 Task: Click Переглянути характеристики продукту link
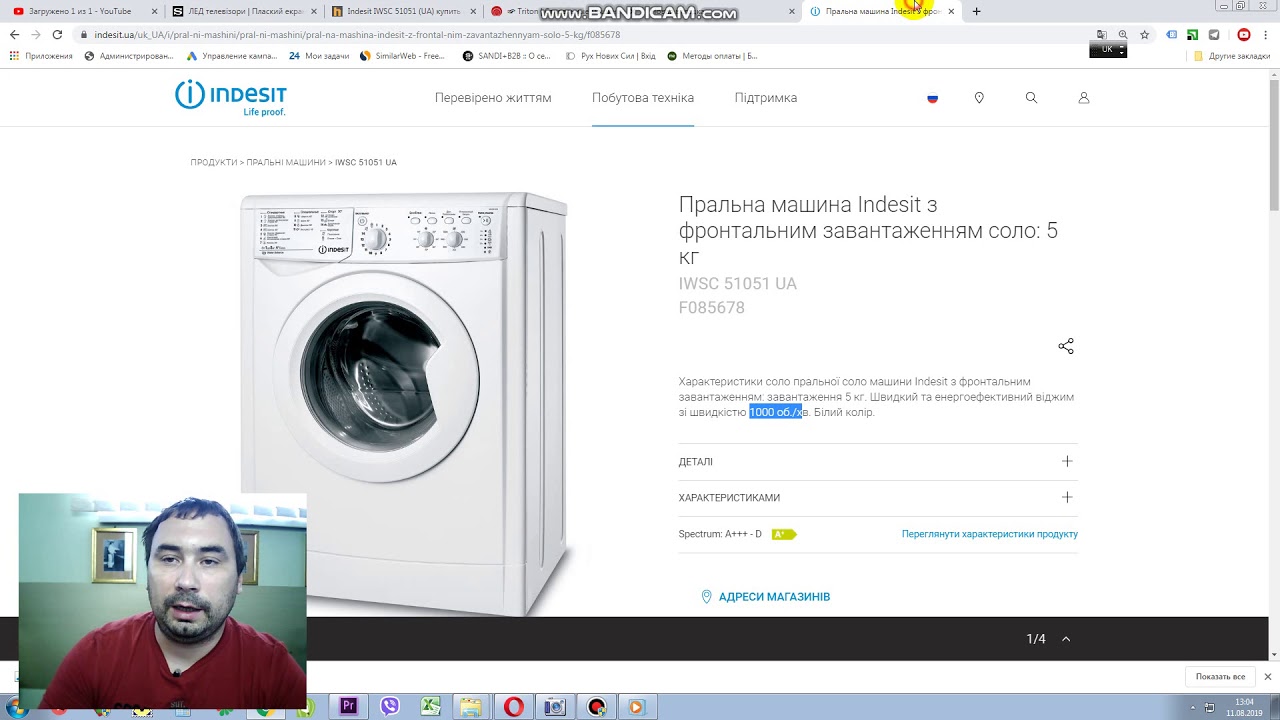(990, 534)
